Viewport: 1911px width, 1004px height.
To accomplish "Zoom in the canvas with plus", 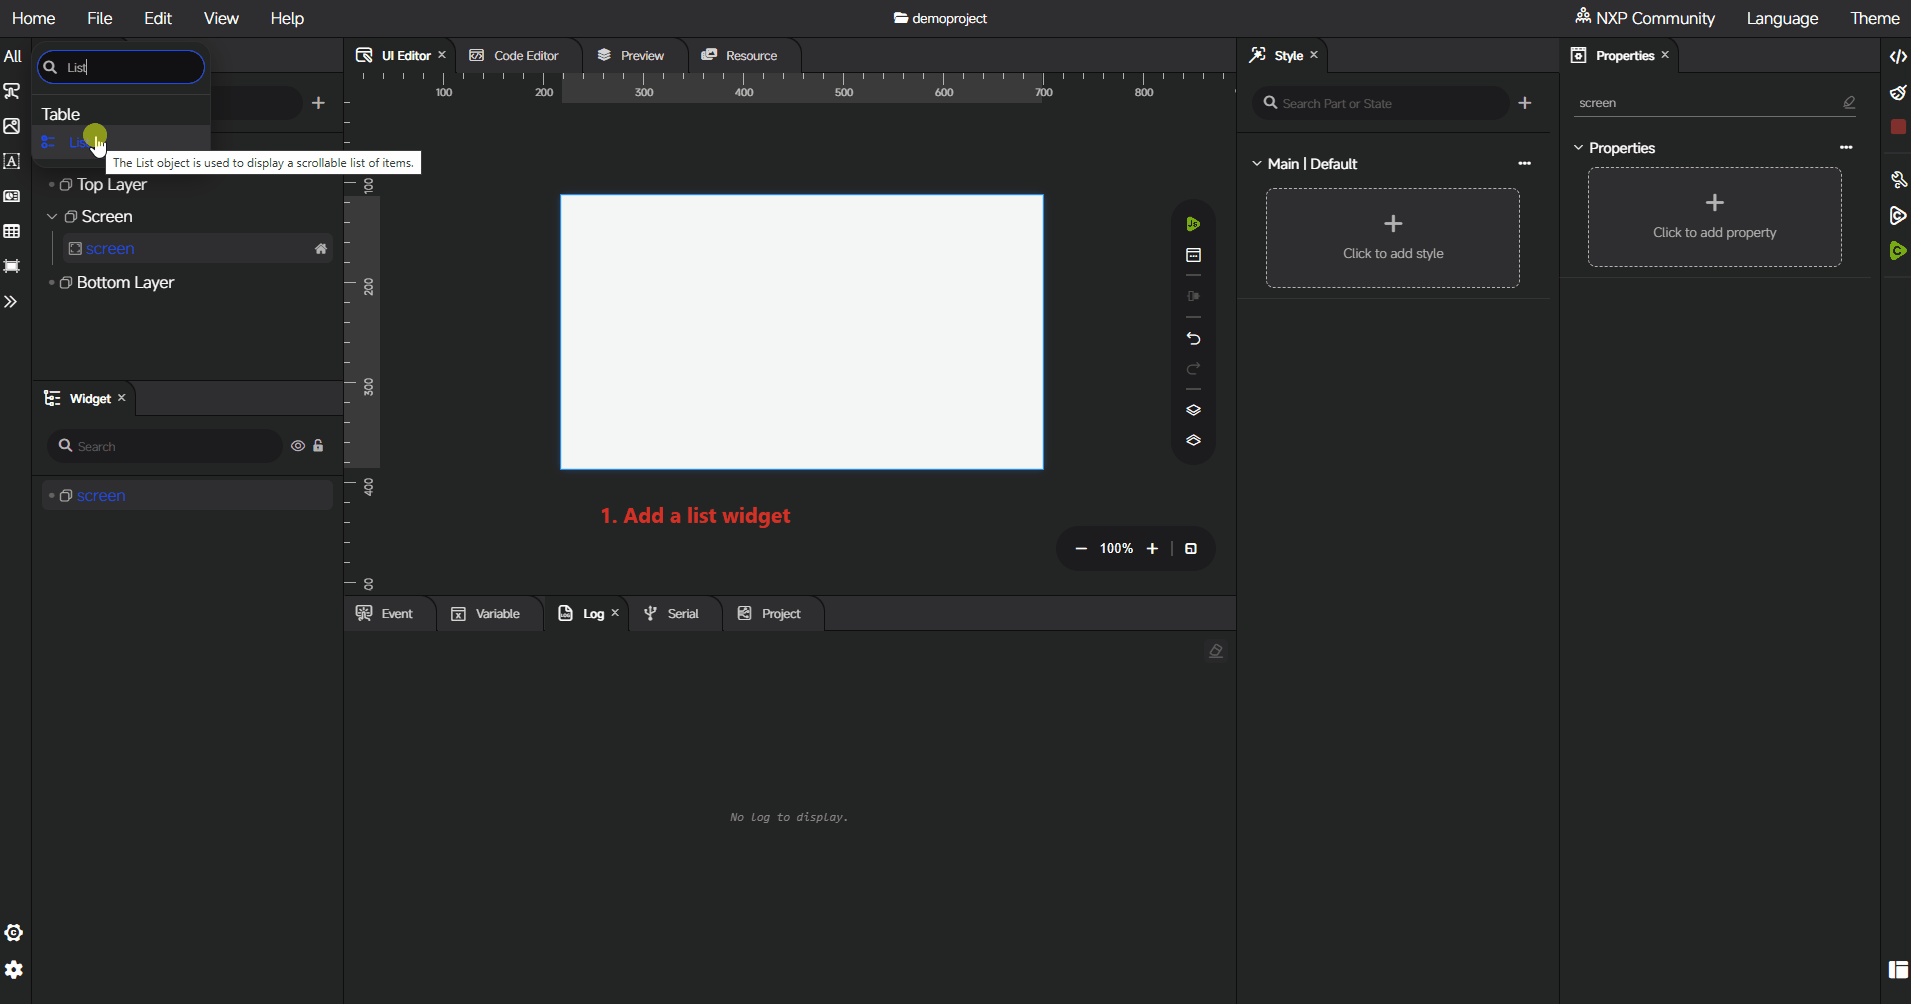I will coord(1152,548).
